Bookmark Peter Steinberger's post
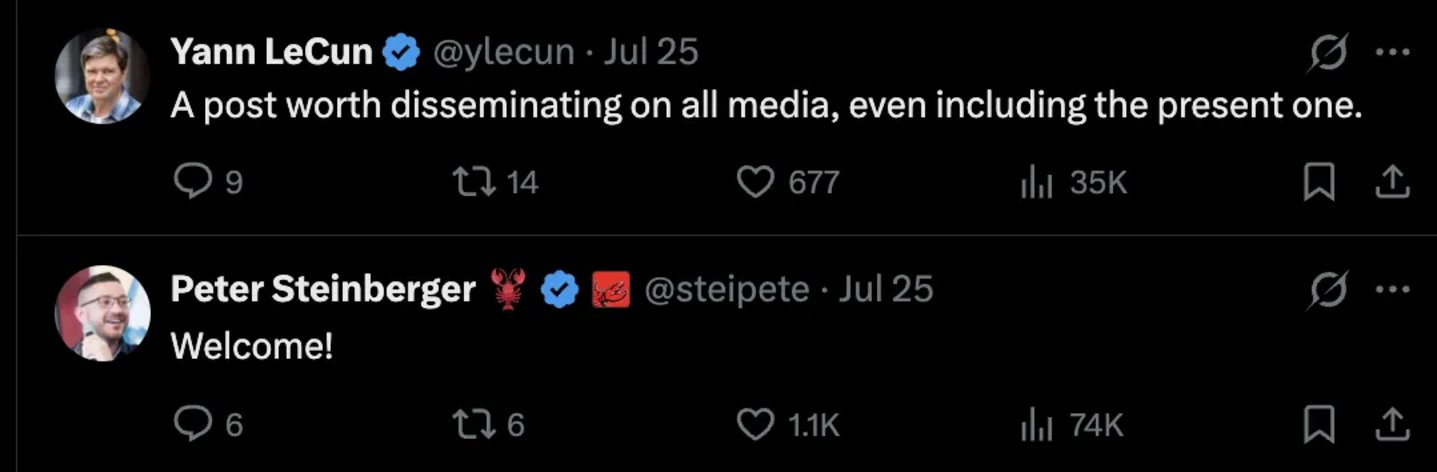The height and width of the screenshot is (472, 1437). click(x=1320, y=425)
